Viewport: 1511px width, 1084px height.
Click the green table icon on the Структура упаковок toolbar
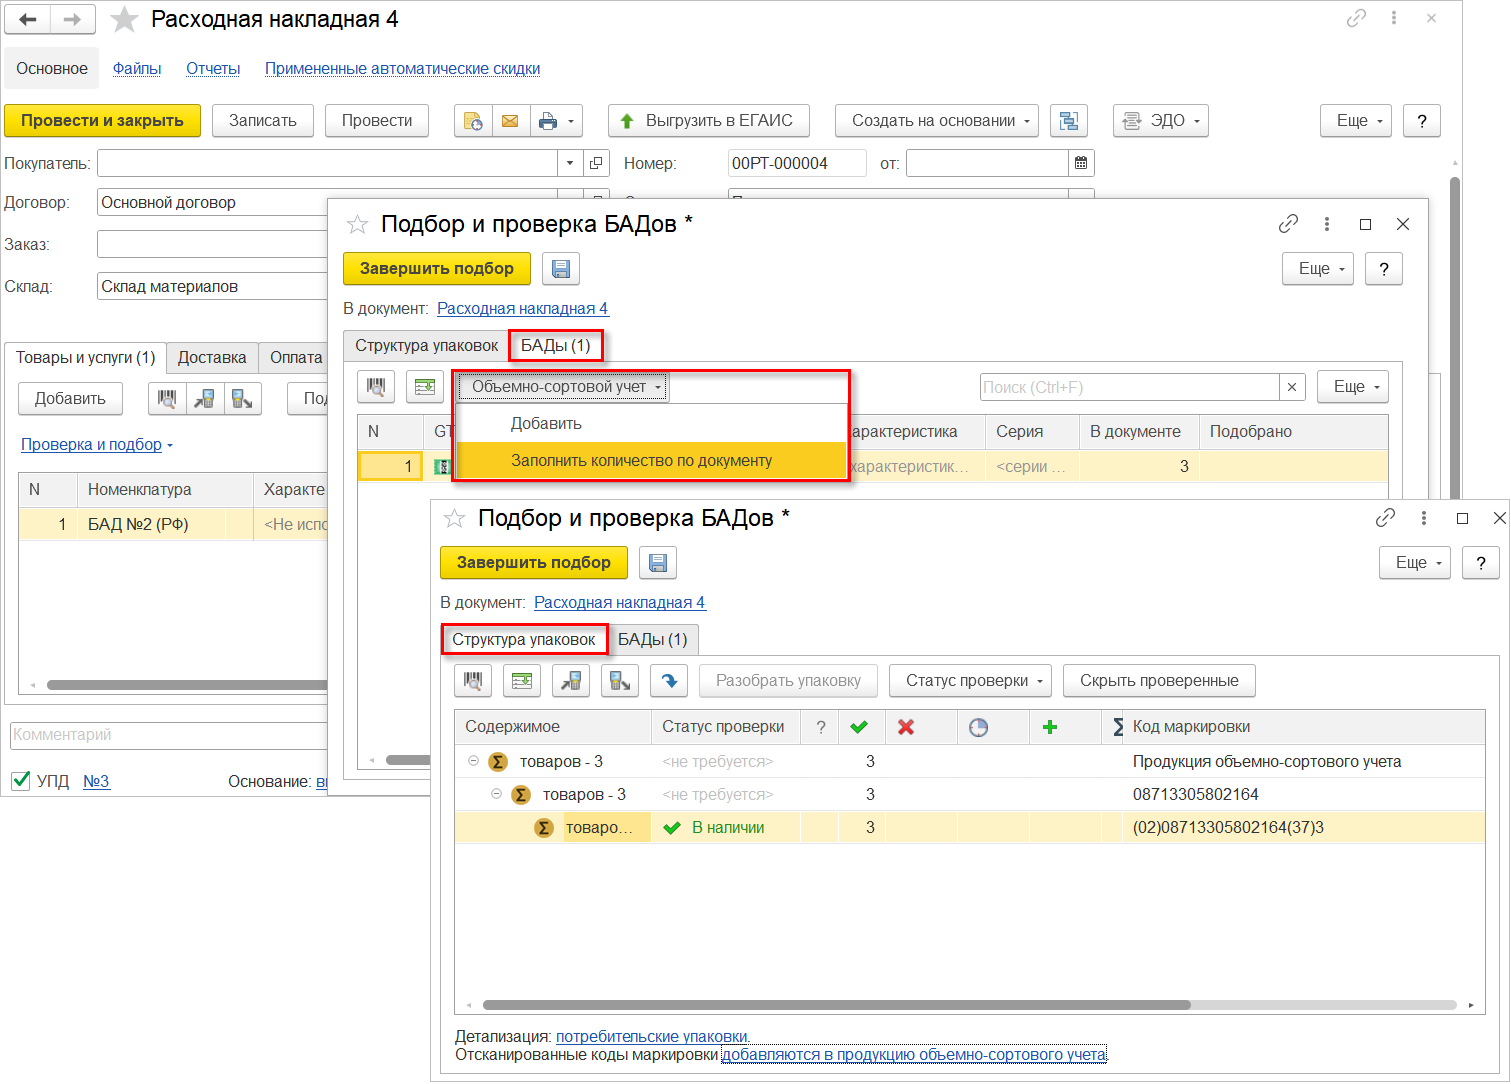click(521, 681)
